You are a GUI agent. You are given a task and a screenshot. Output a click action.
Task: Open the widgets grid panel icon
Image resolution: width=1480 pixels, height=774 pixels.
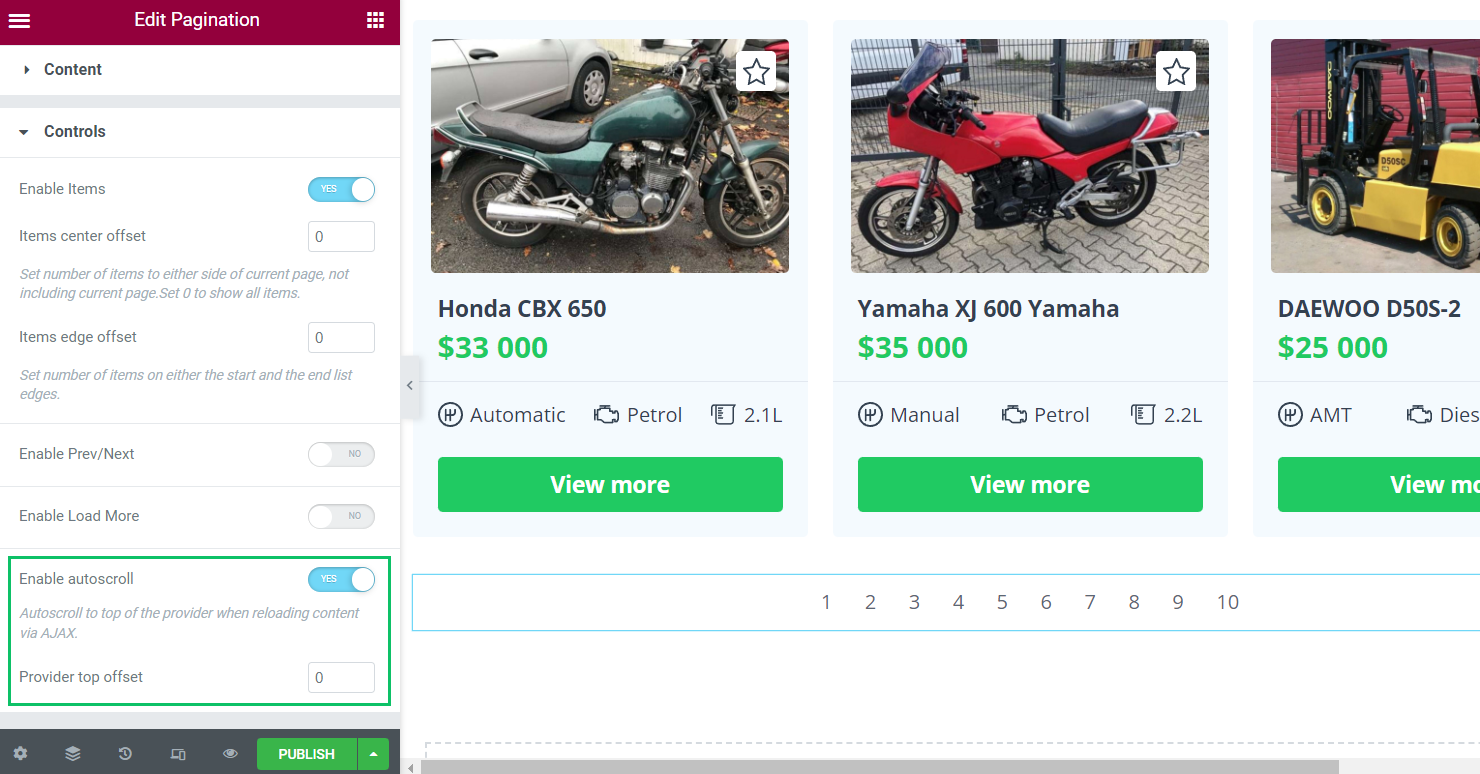pos(375,20)
